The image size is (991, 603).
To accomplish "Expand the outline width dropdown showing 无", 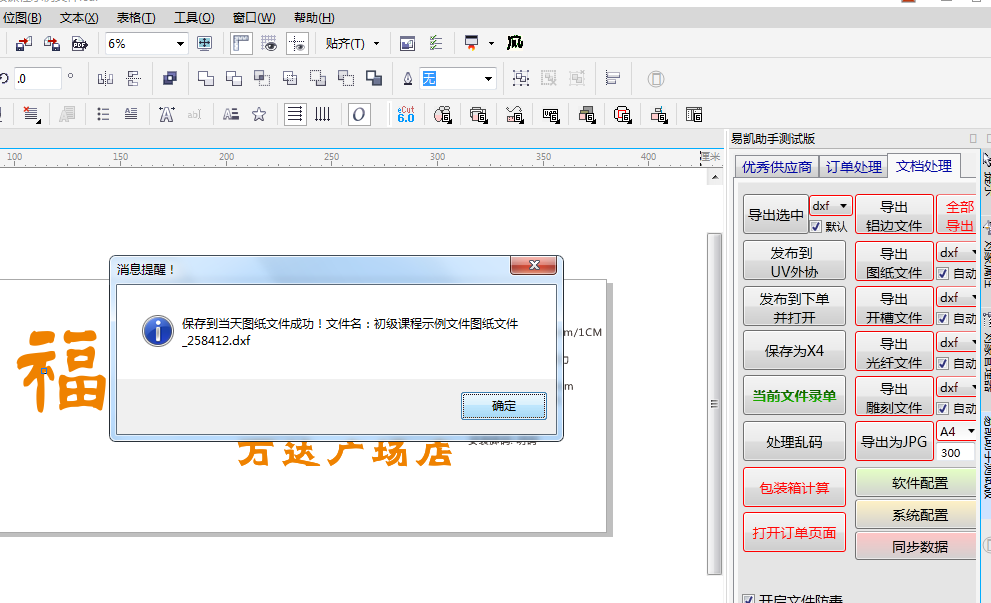I will (488, 78).
